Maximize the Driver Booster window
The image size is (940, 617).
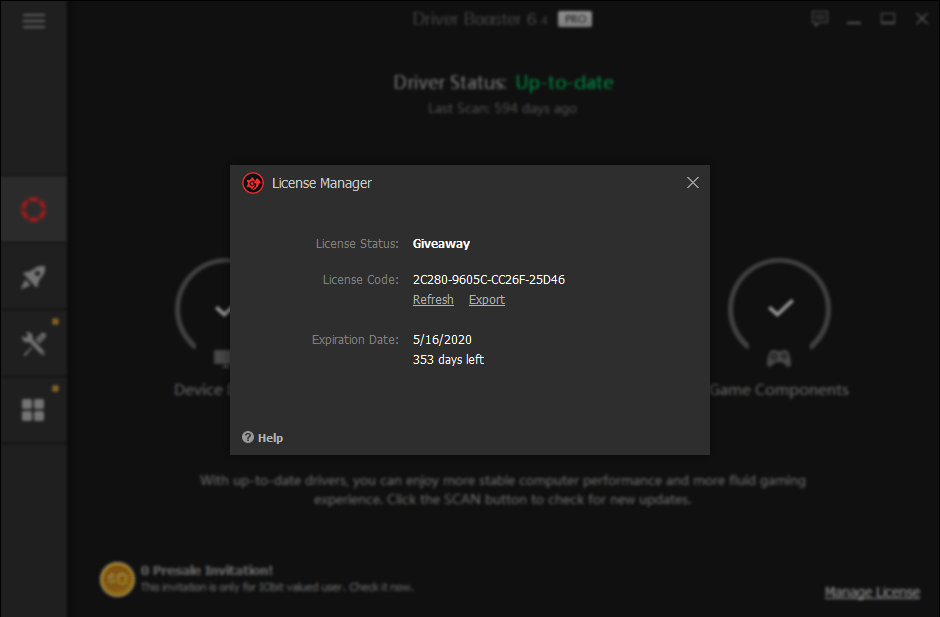tap(888, 19)
